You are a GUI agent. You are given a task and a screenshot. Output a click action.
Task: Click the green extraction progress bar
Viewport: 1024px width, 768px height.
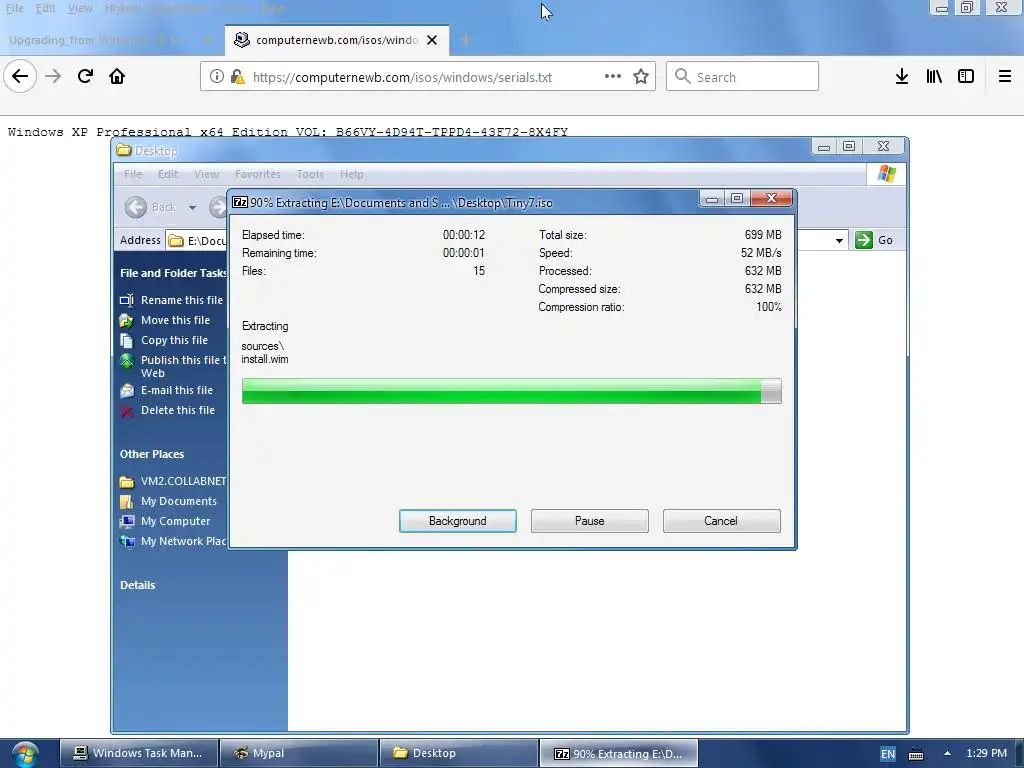click(x=511, y=391)
